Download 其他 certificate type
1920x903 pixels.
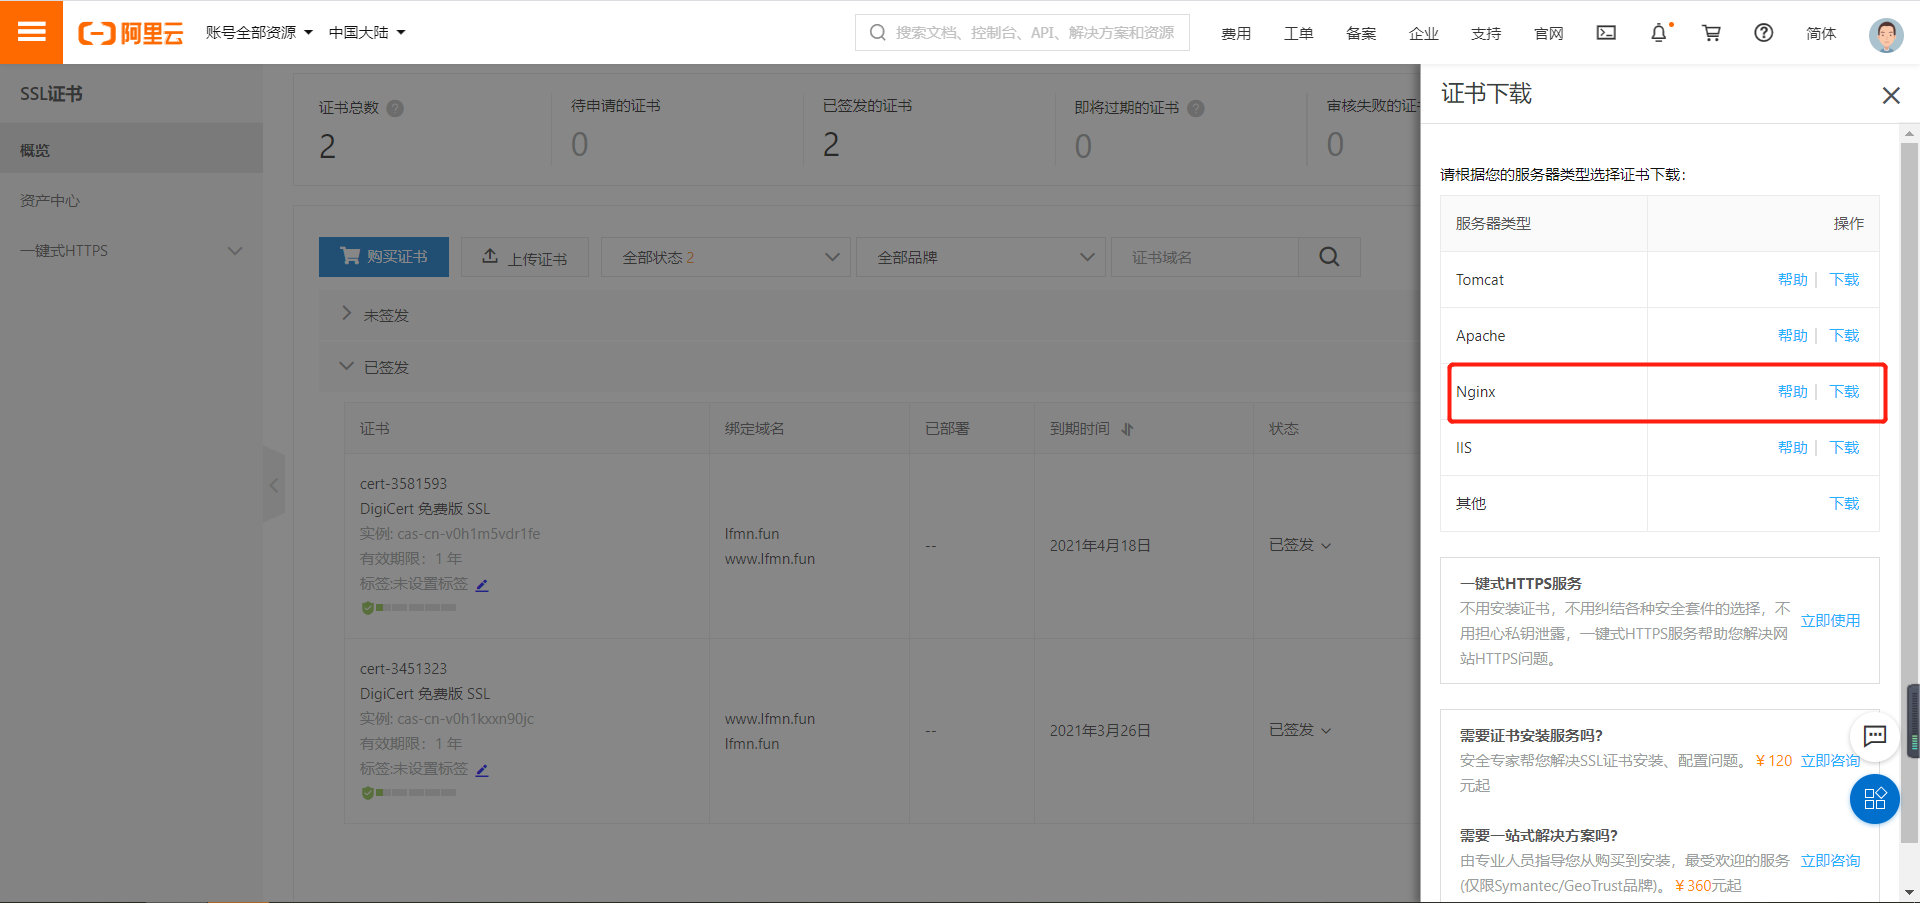coord(1844,504)
